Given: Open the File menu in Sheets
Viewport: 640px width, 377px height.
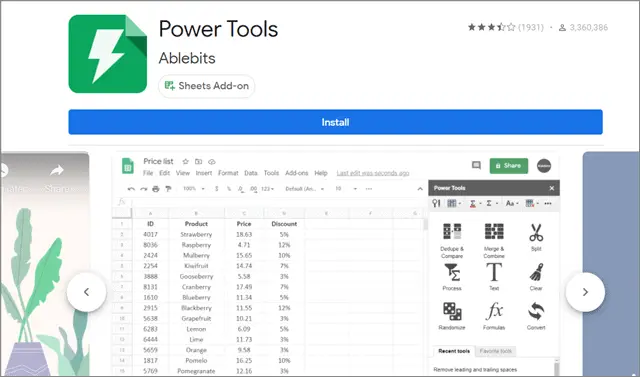Looking at the screenshot, I should [x=148, y=173].
